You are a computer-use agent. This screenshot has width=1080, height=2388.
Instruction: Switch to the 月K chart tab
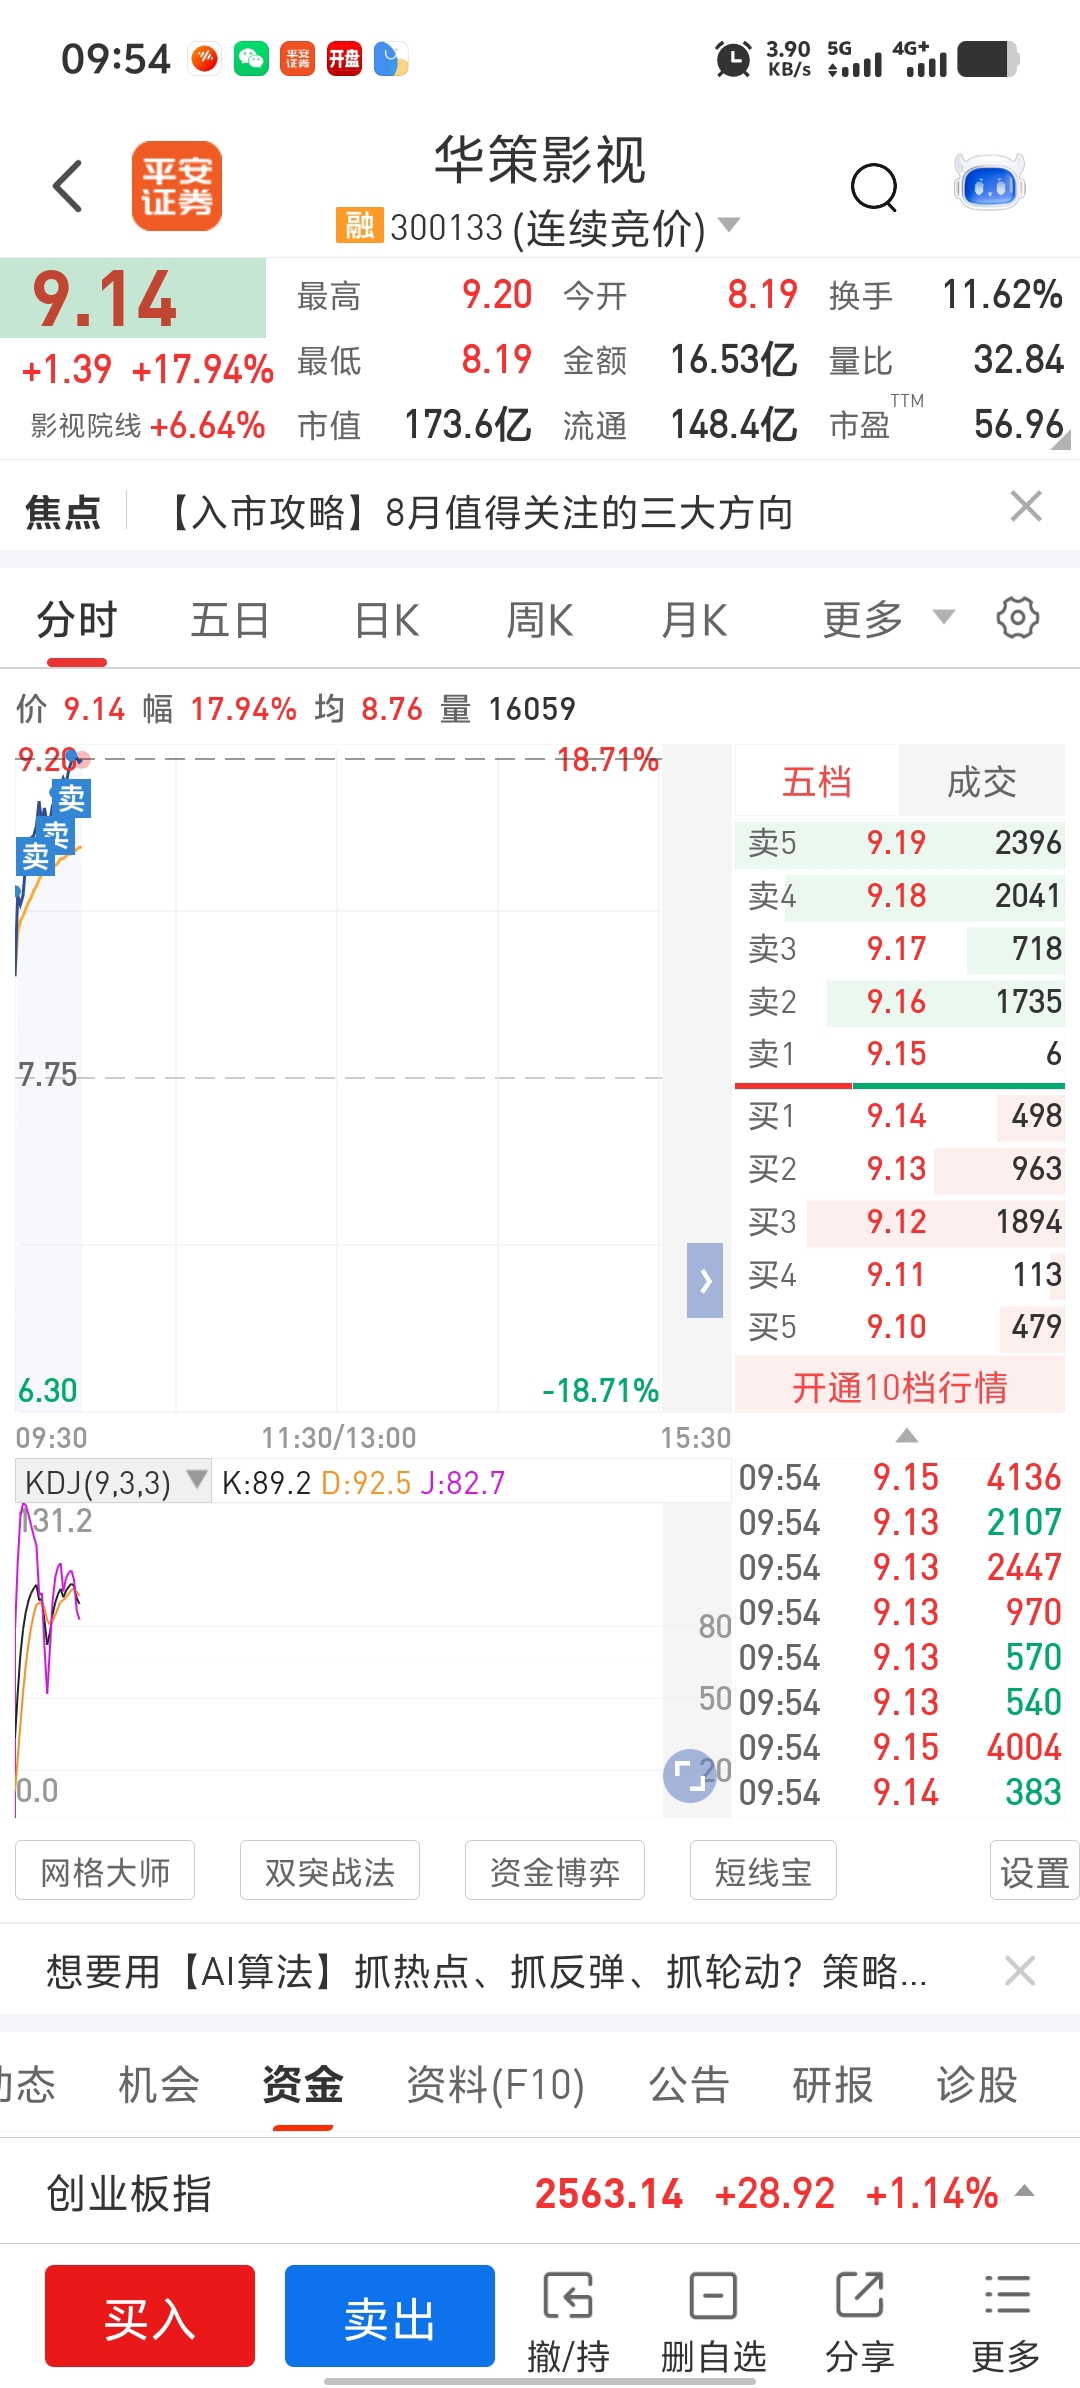[x=694, y=620]
